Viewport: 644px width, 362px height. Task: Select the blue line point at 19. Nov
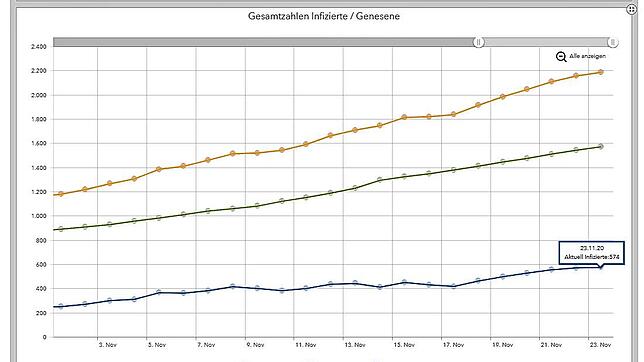click(502, 277)
